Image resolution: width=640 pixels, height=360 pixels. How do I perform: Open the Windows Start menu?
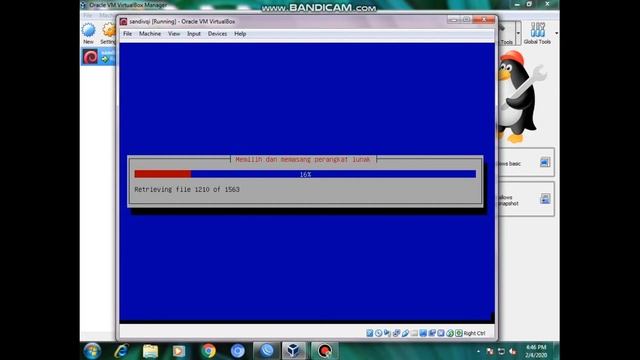[92, 351]
